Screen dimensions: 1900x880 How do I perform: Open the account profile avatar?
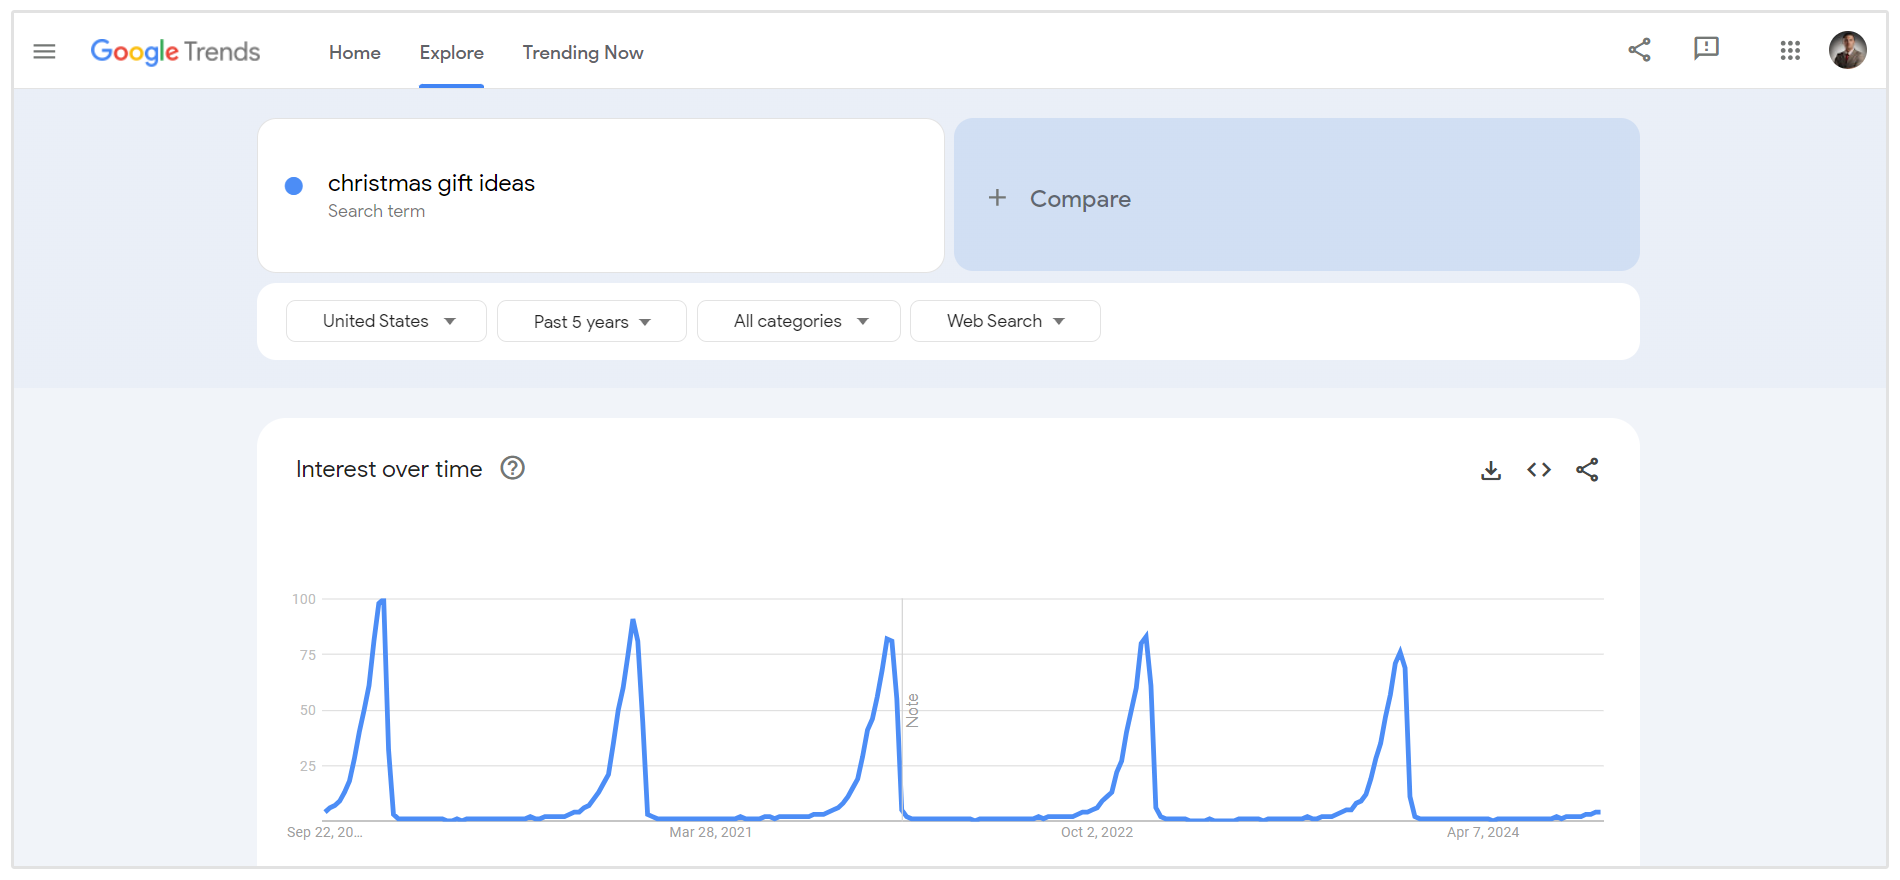pos(1847,50)
